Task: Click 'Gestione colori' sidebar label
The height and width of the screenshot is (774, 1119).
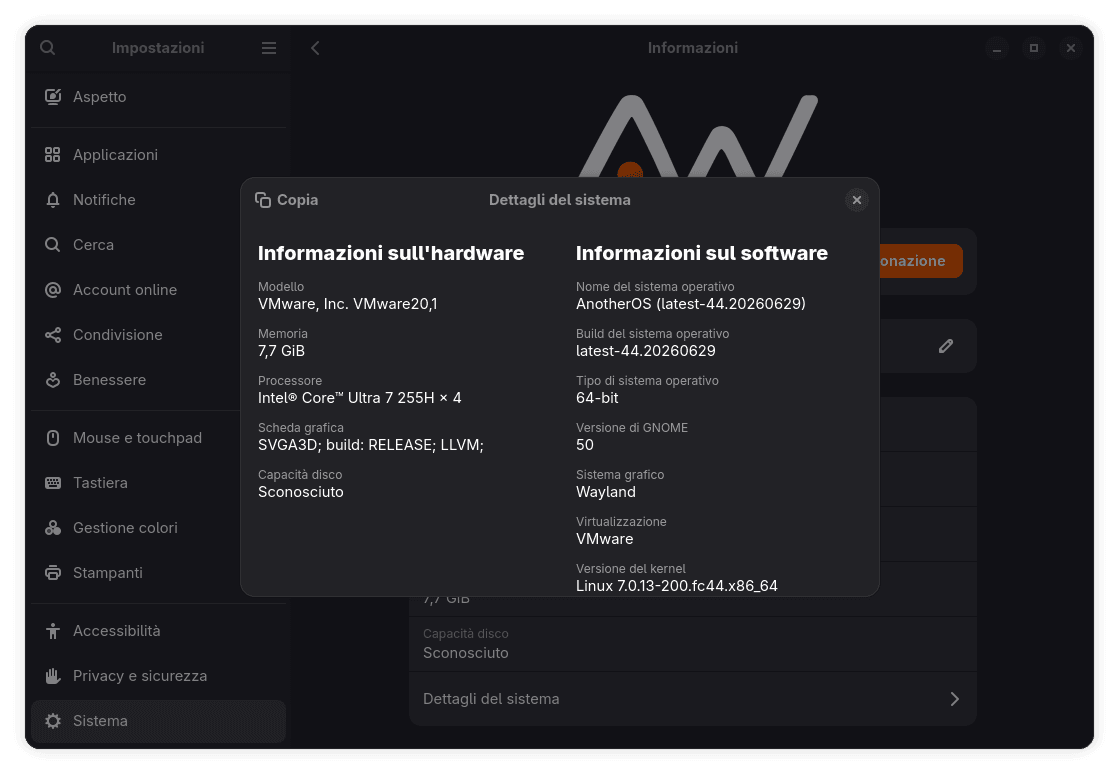Action: point(125,528)
